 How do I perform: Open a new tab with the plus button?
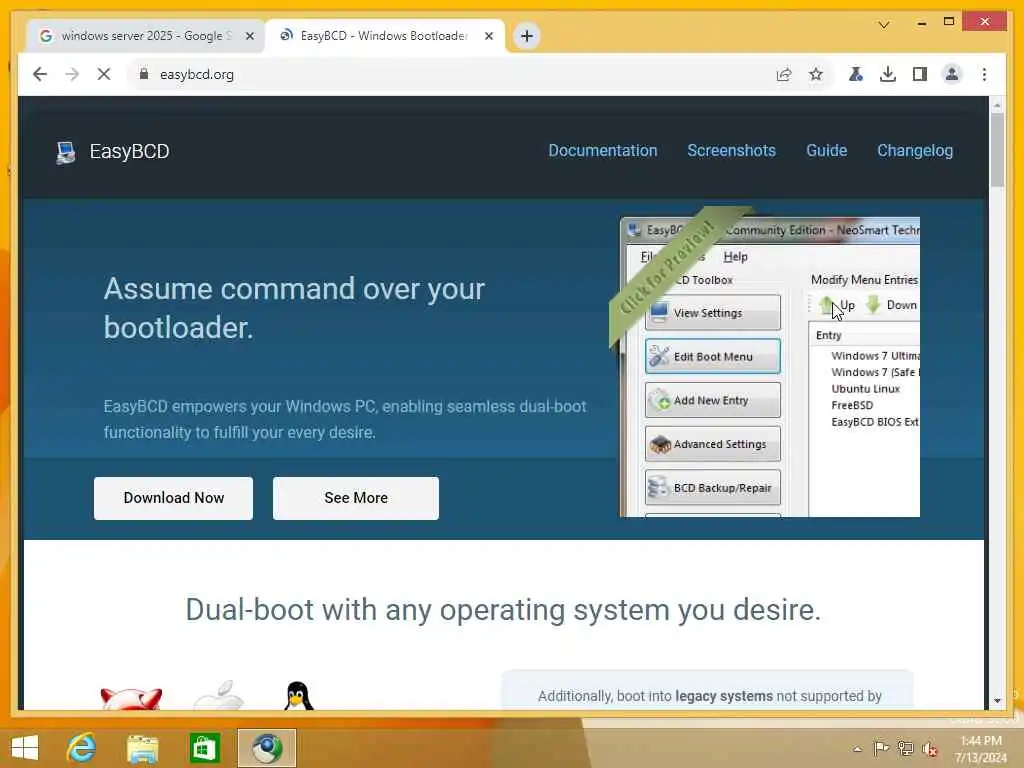coord(527,36)
